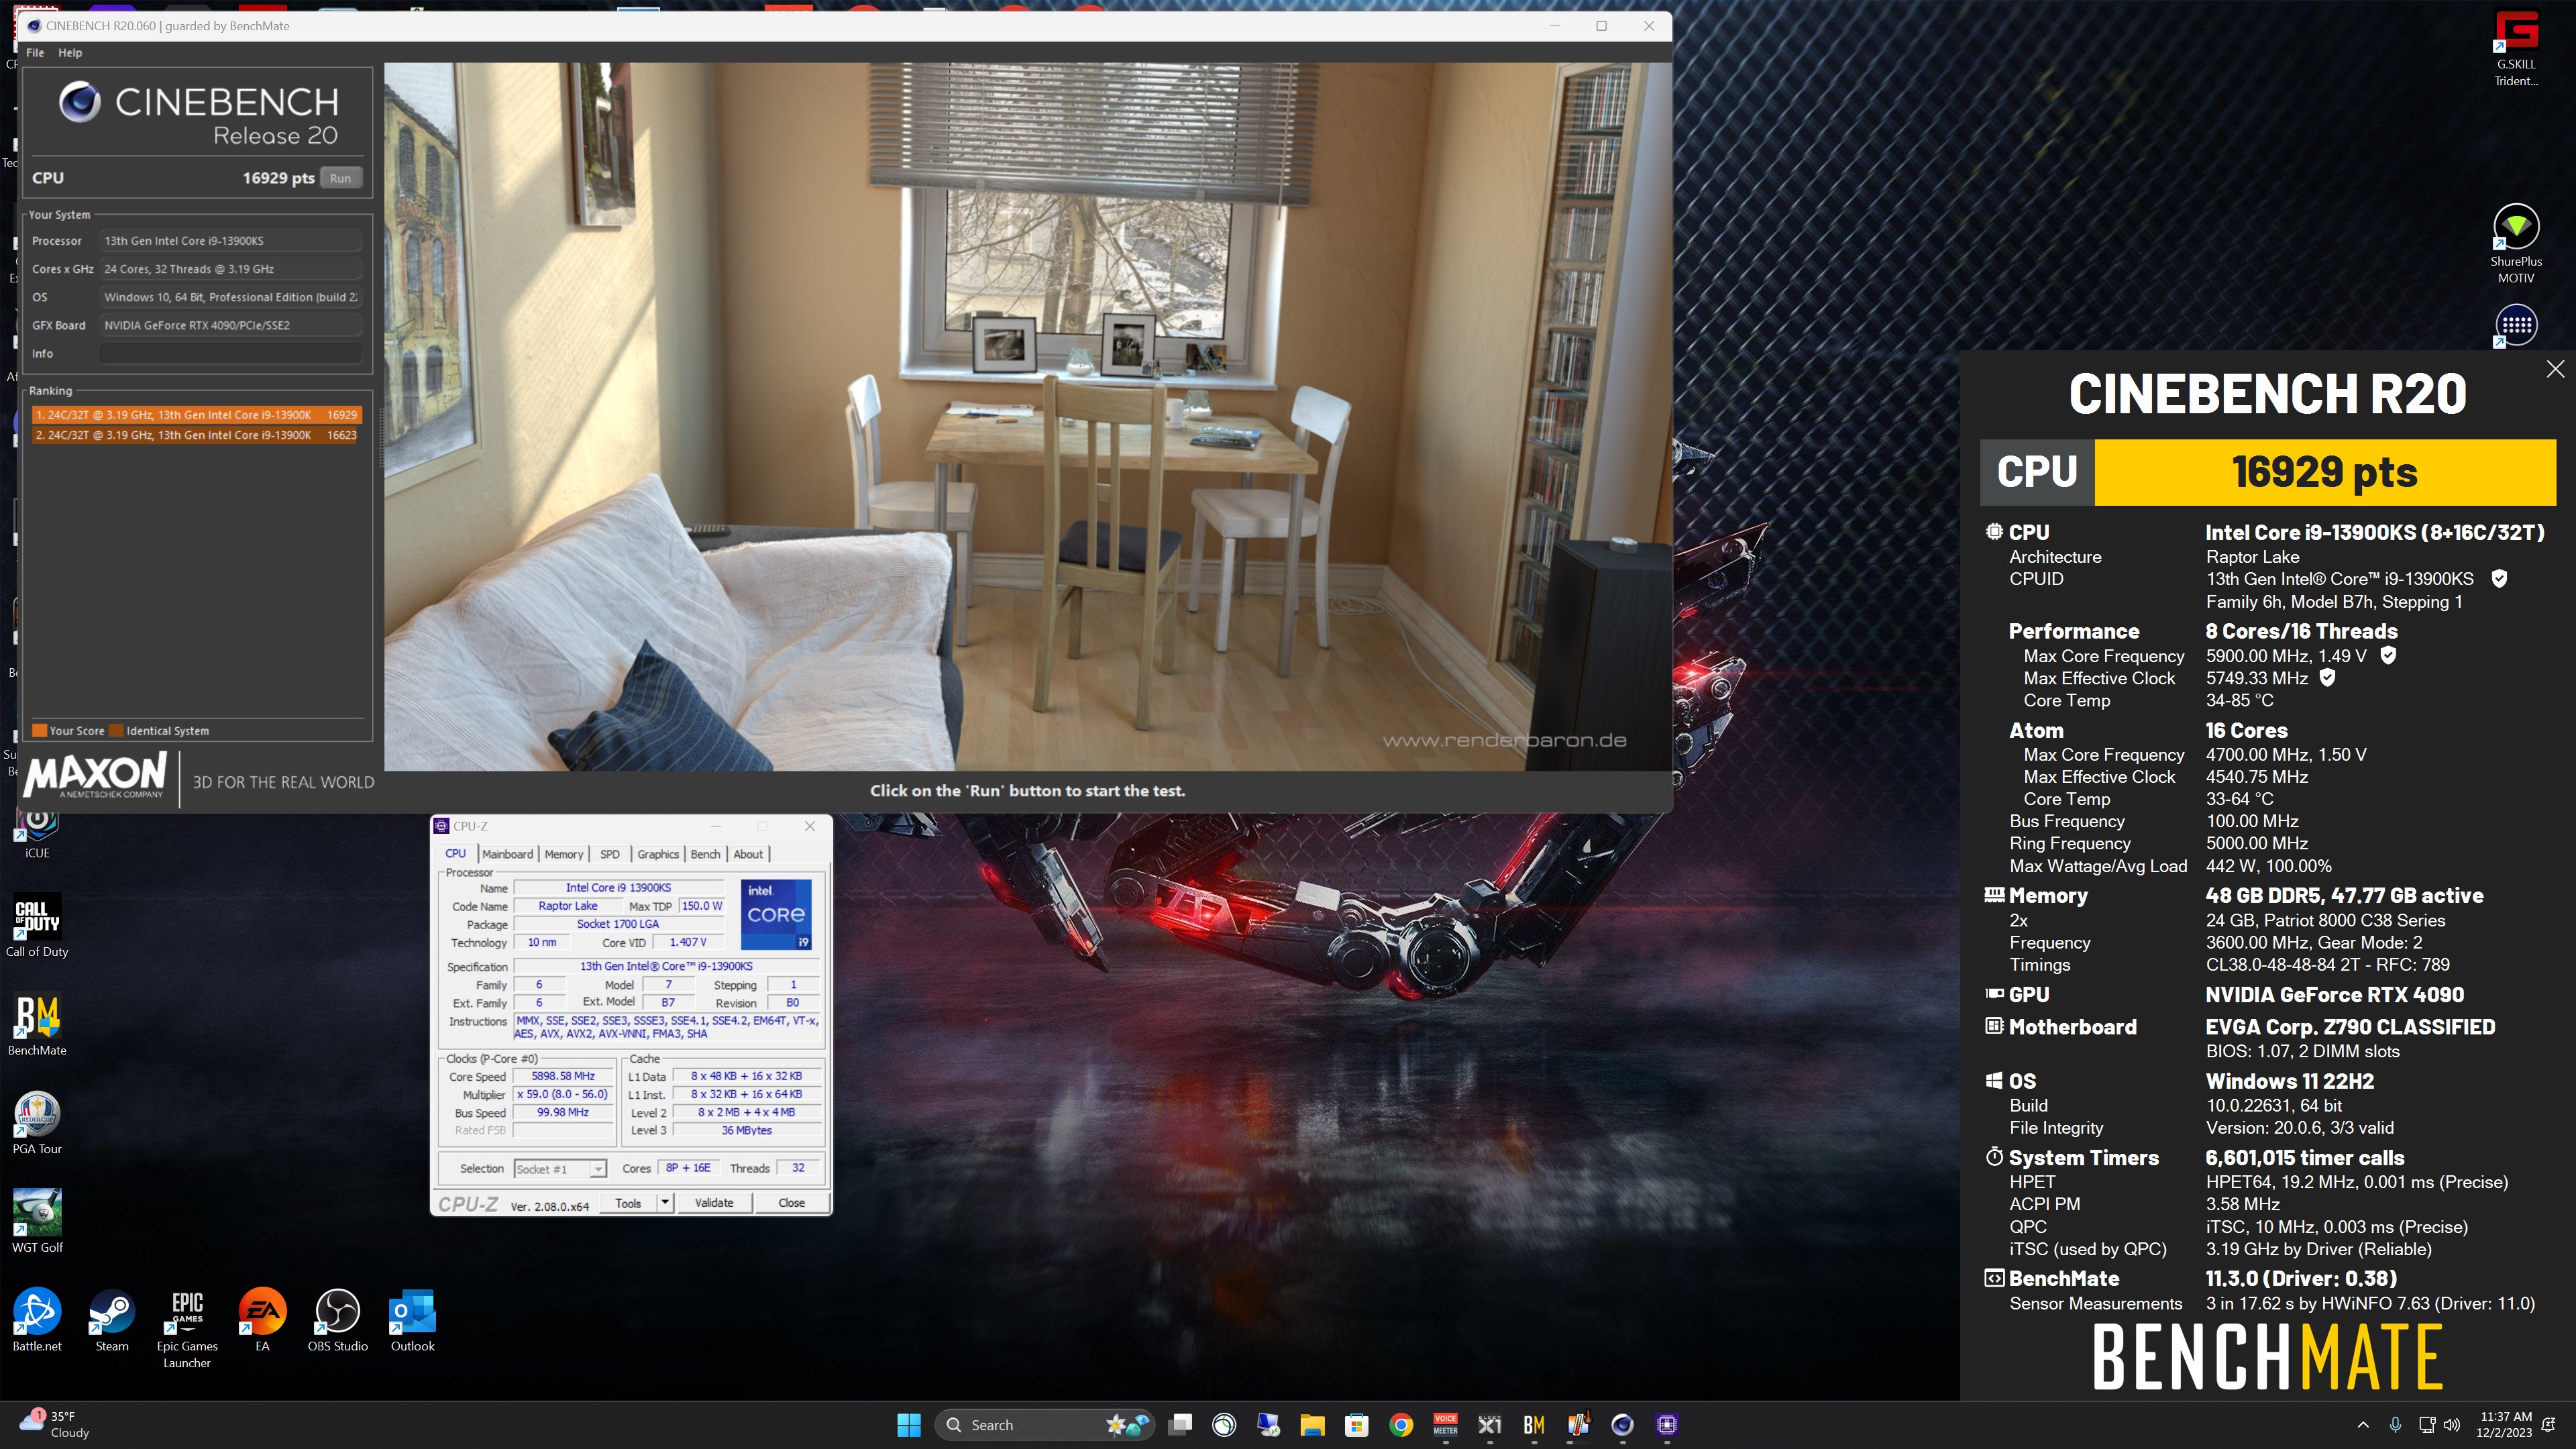Open Microsoft Store from the taskbar
Viewport: 2576px width, 1449px height.
pos(1356,1425)
